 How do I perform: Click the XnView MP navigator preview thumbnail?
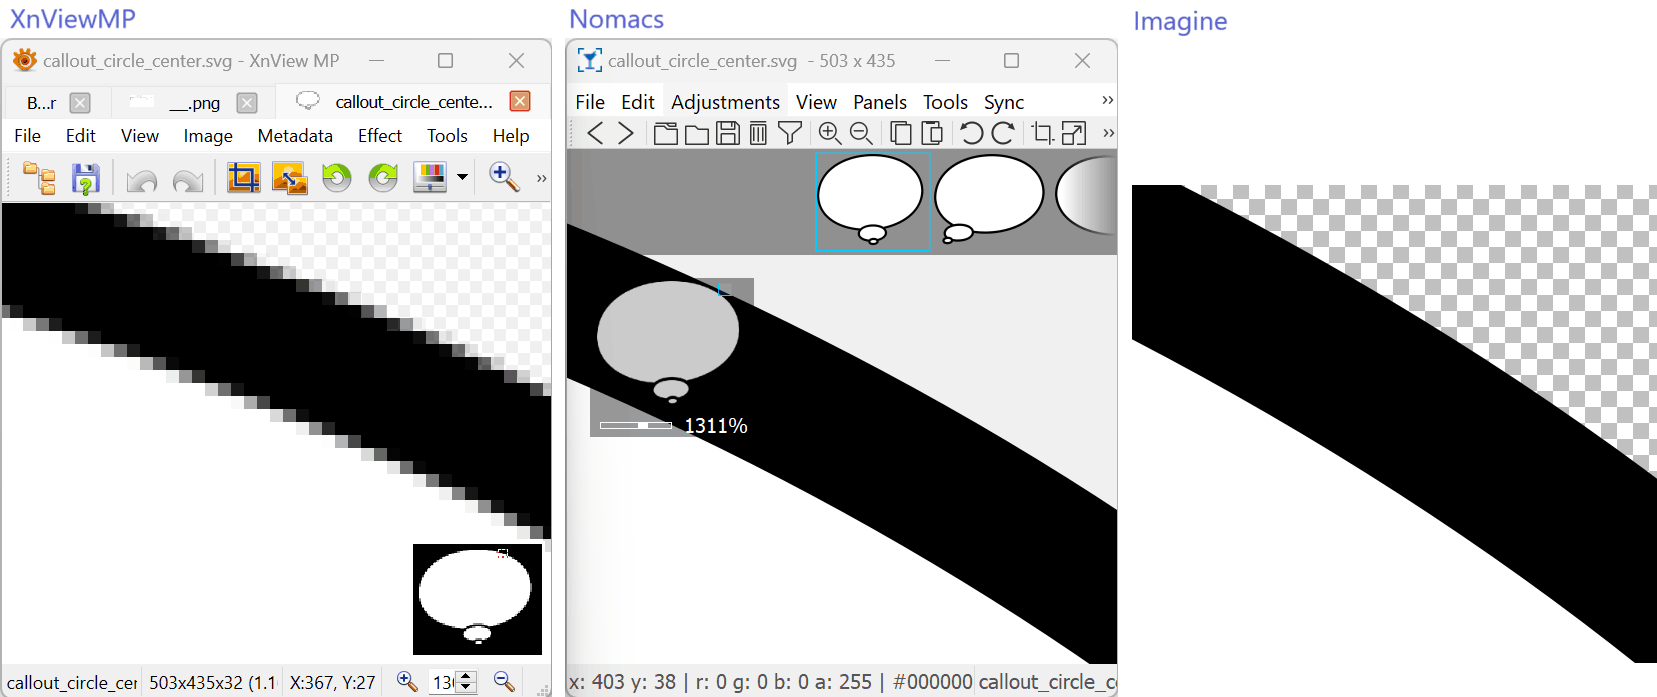[477, 599]
